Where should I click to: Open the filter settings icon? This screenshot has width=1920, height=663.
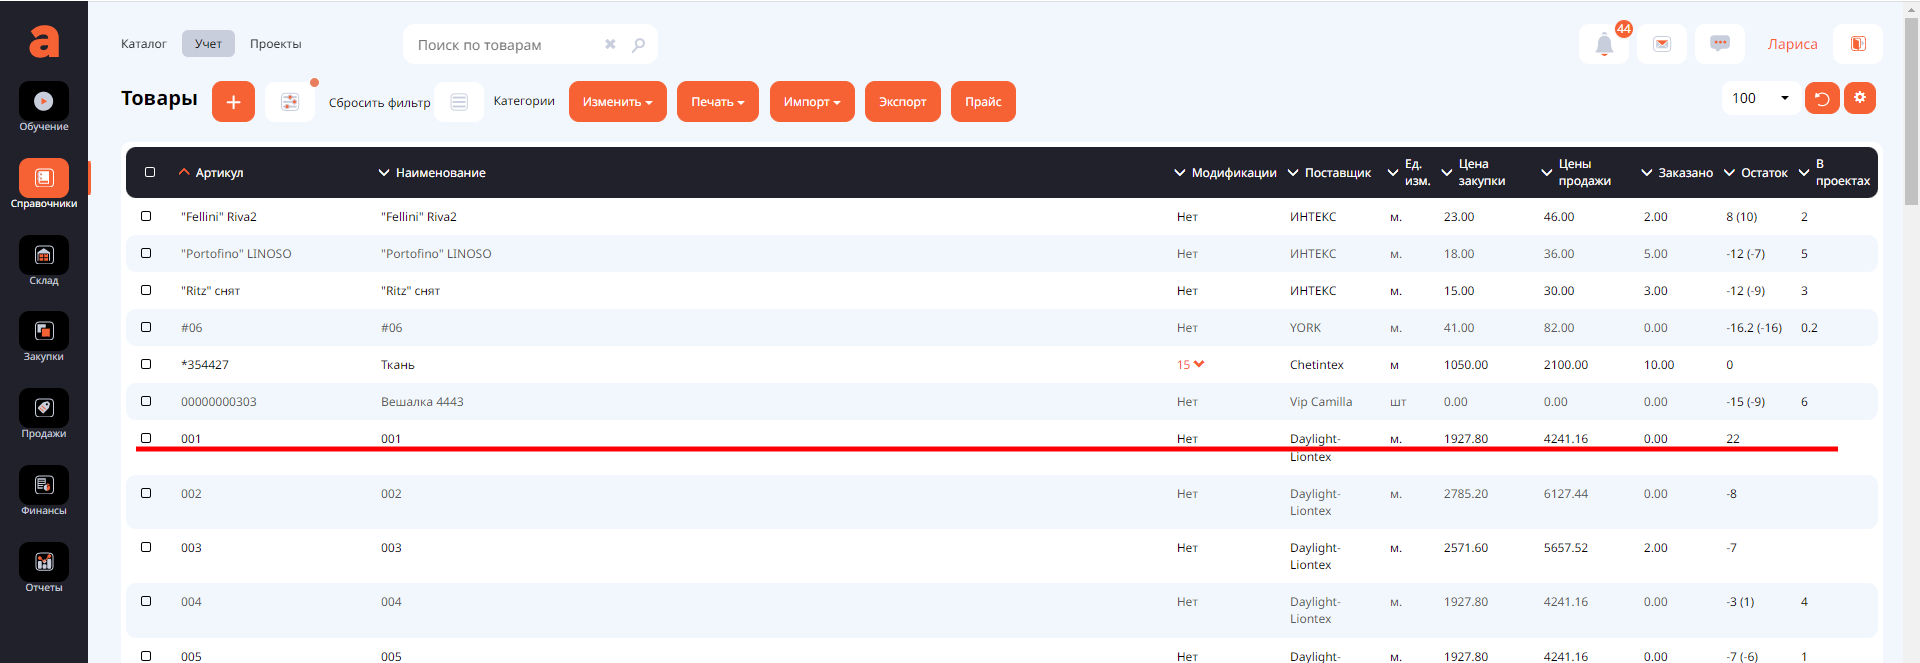pyautogui.click(x=290, y=102)
